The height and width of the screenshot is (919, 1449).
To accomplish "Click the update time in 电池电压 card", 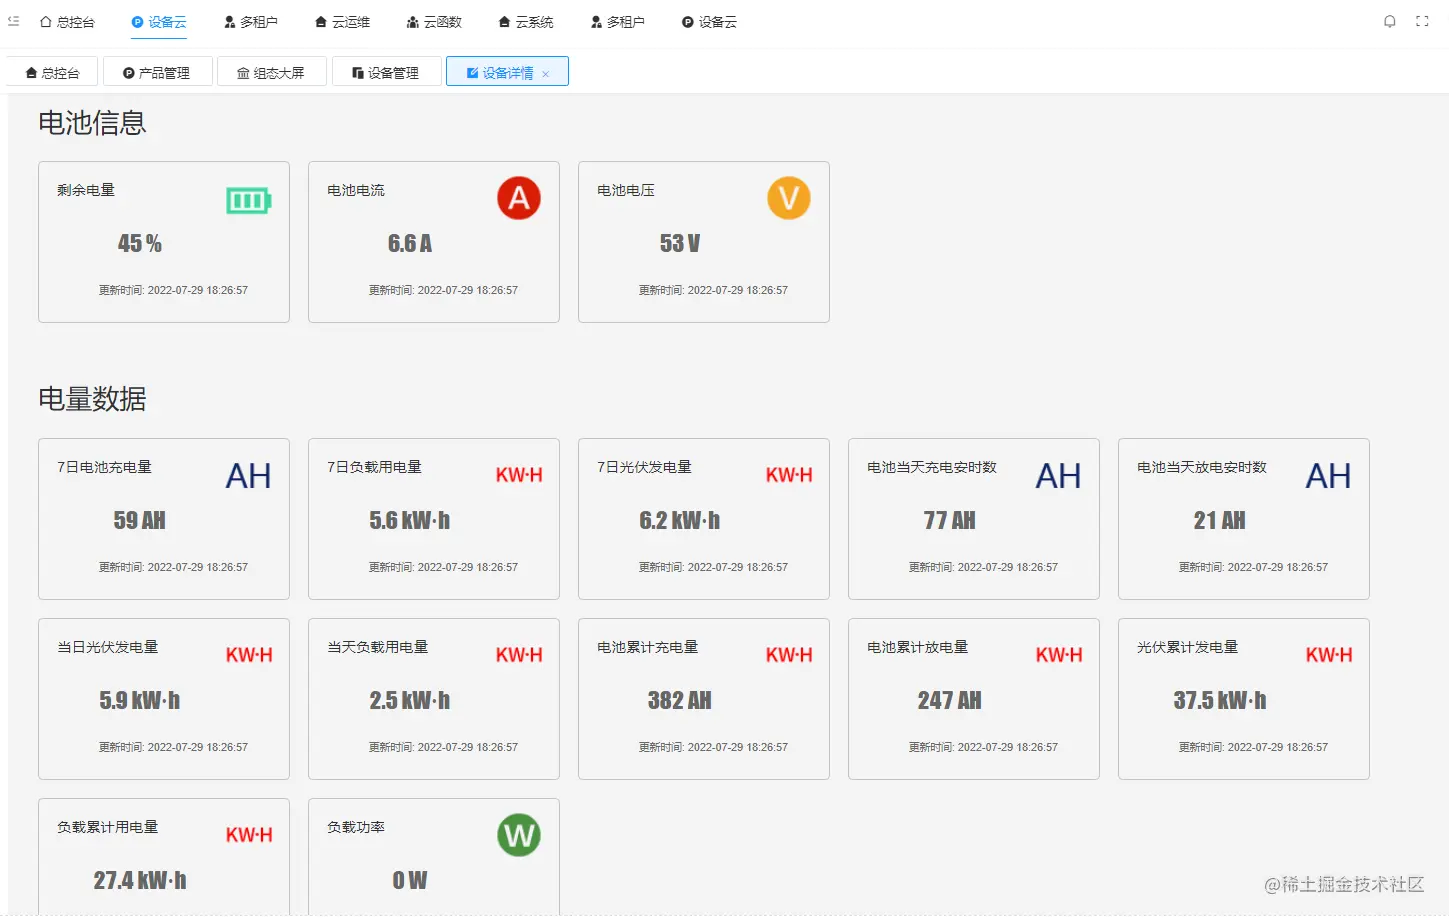I will click(x=713, y=290).
